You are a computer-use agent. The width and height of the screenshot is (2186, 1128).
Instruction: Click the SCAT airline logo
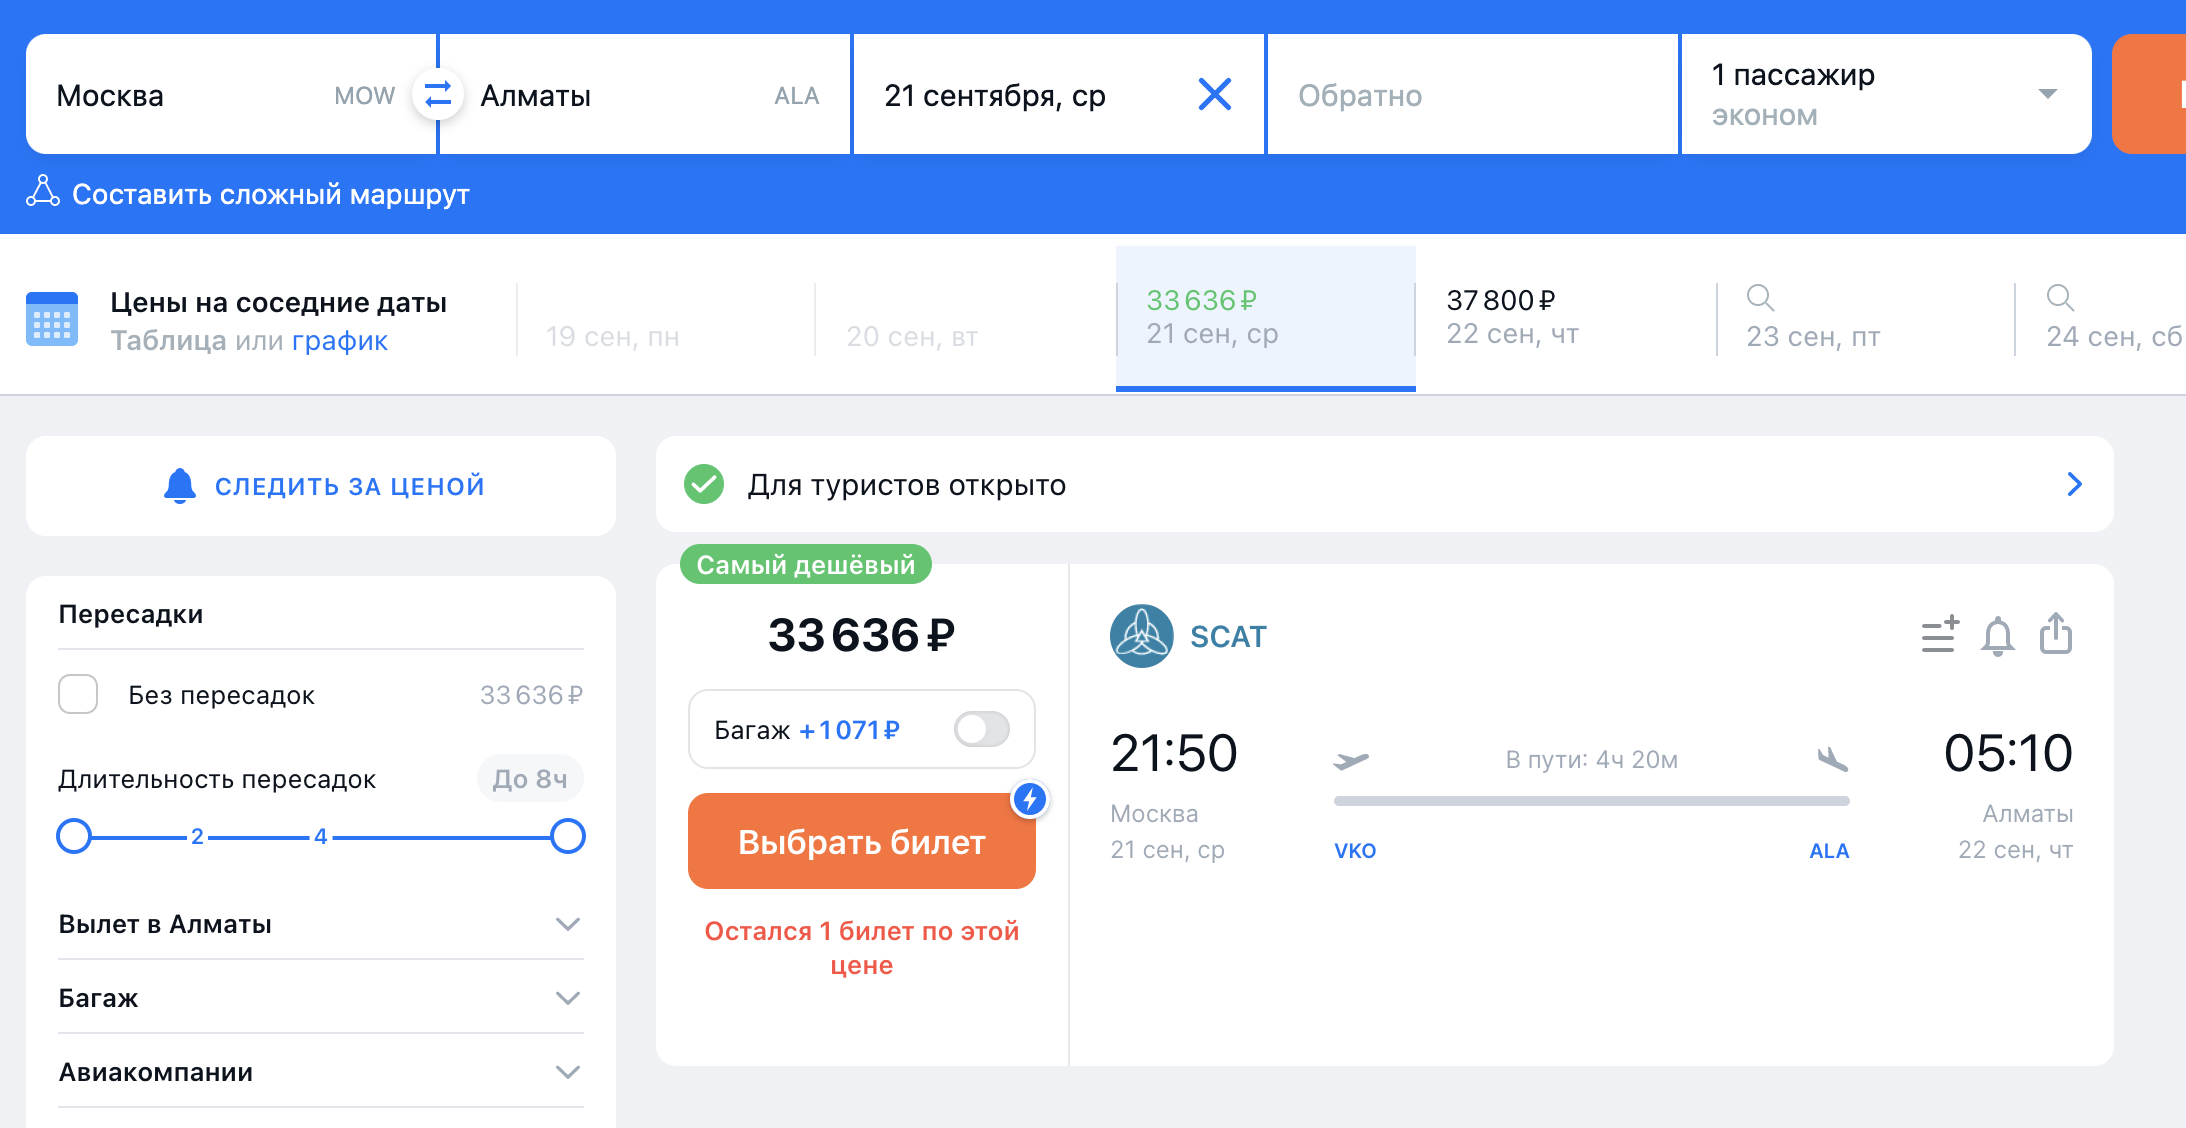(x=1141, y=636)
